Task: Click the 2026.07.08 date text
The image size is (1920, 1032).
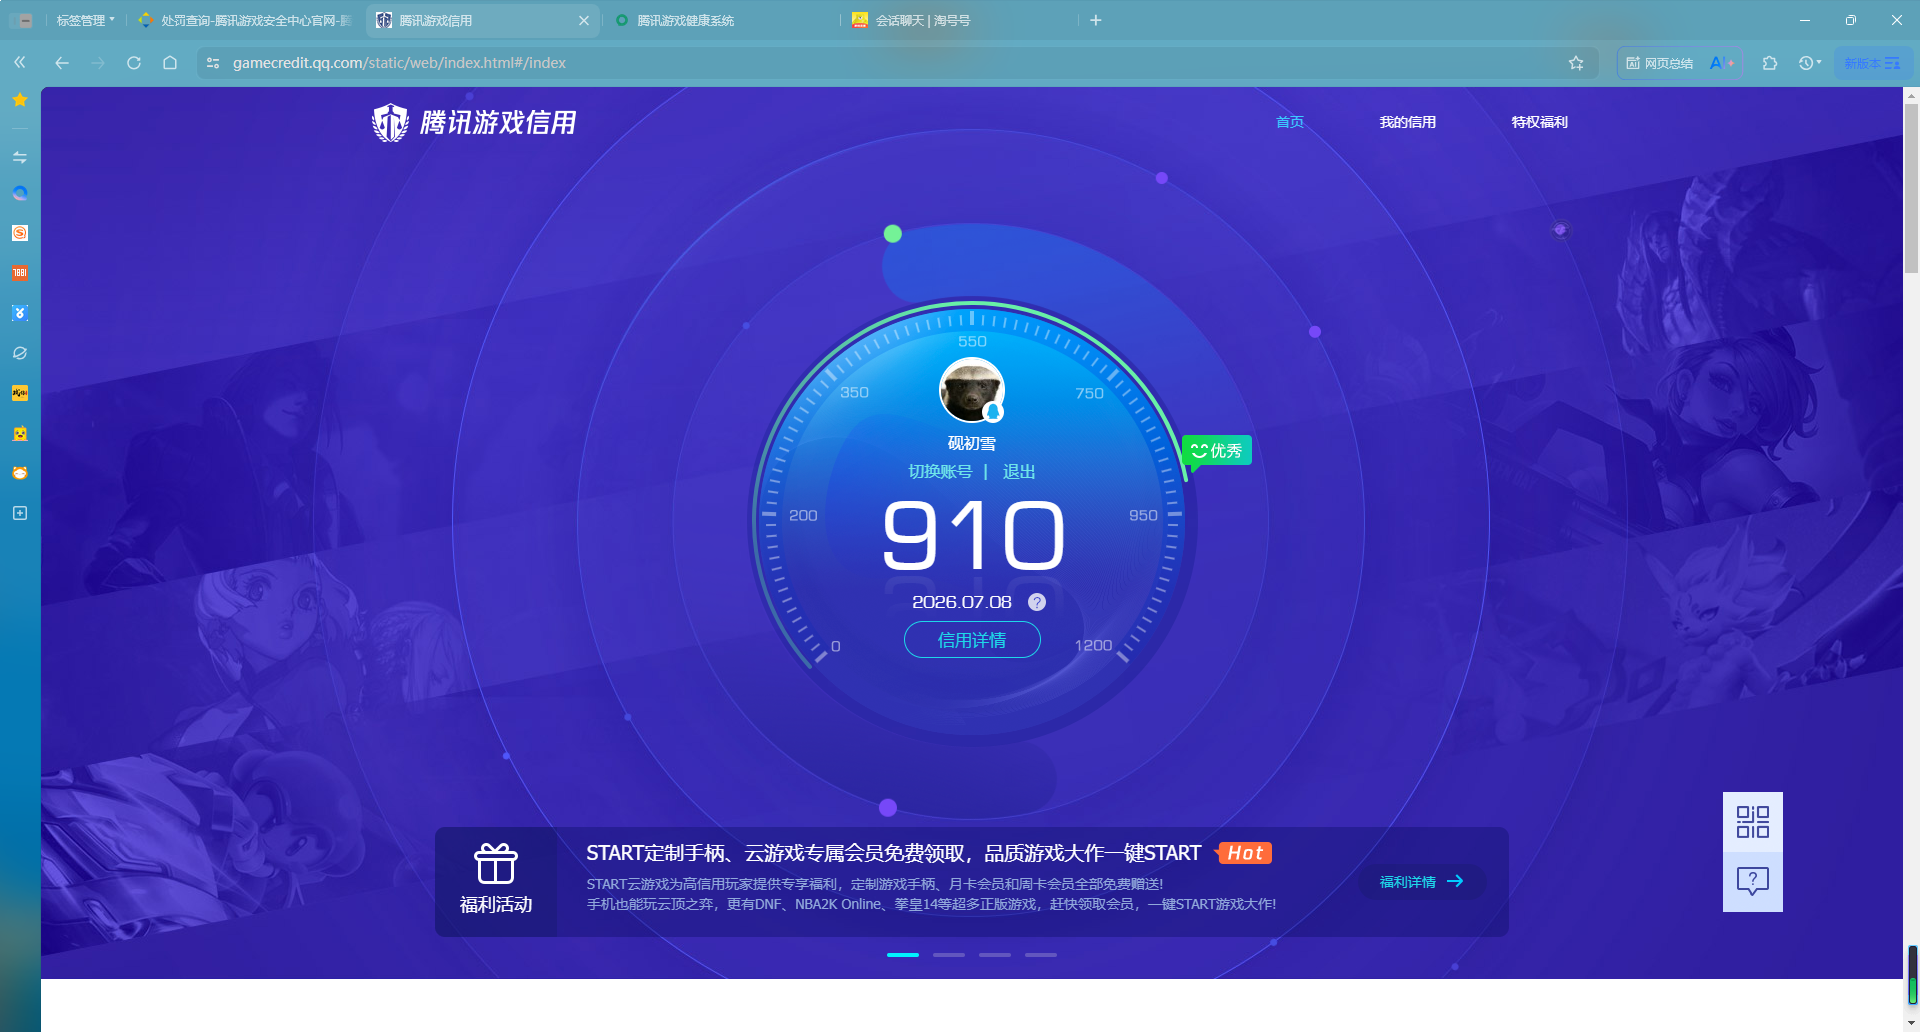Action: click(x=962, y=602)
